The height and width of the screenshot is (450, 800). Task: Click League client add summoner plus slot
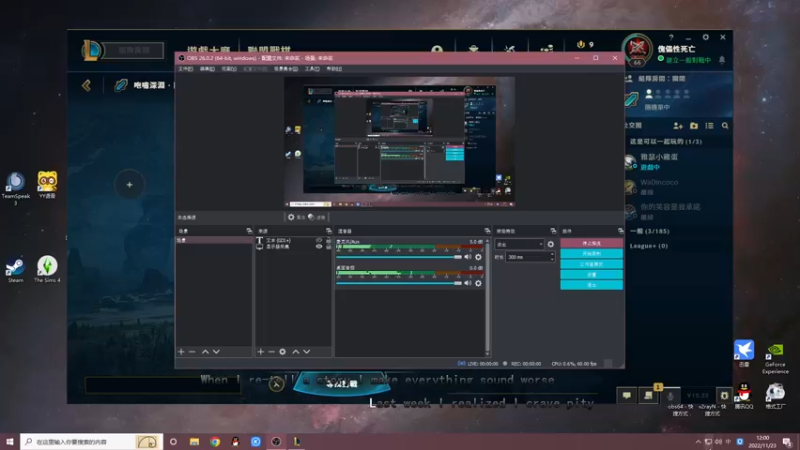point(130,185)
